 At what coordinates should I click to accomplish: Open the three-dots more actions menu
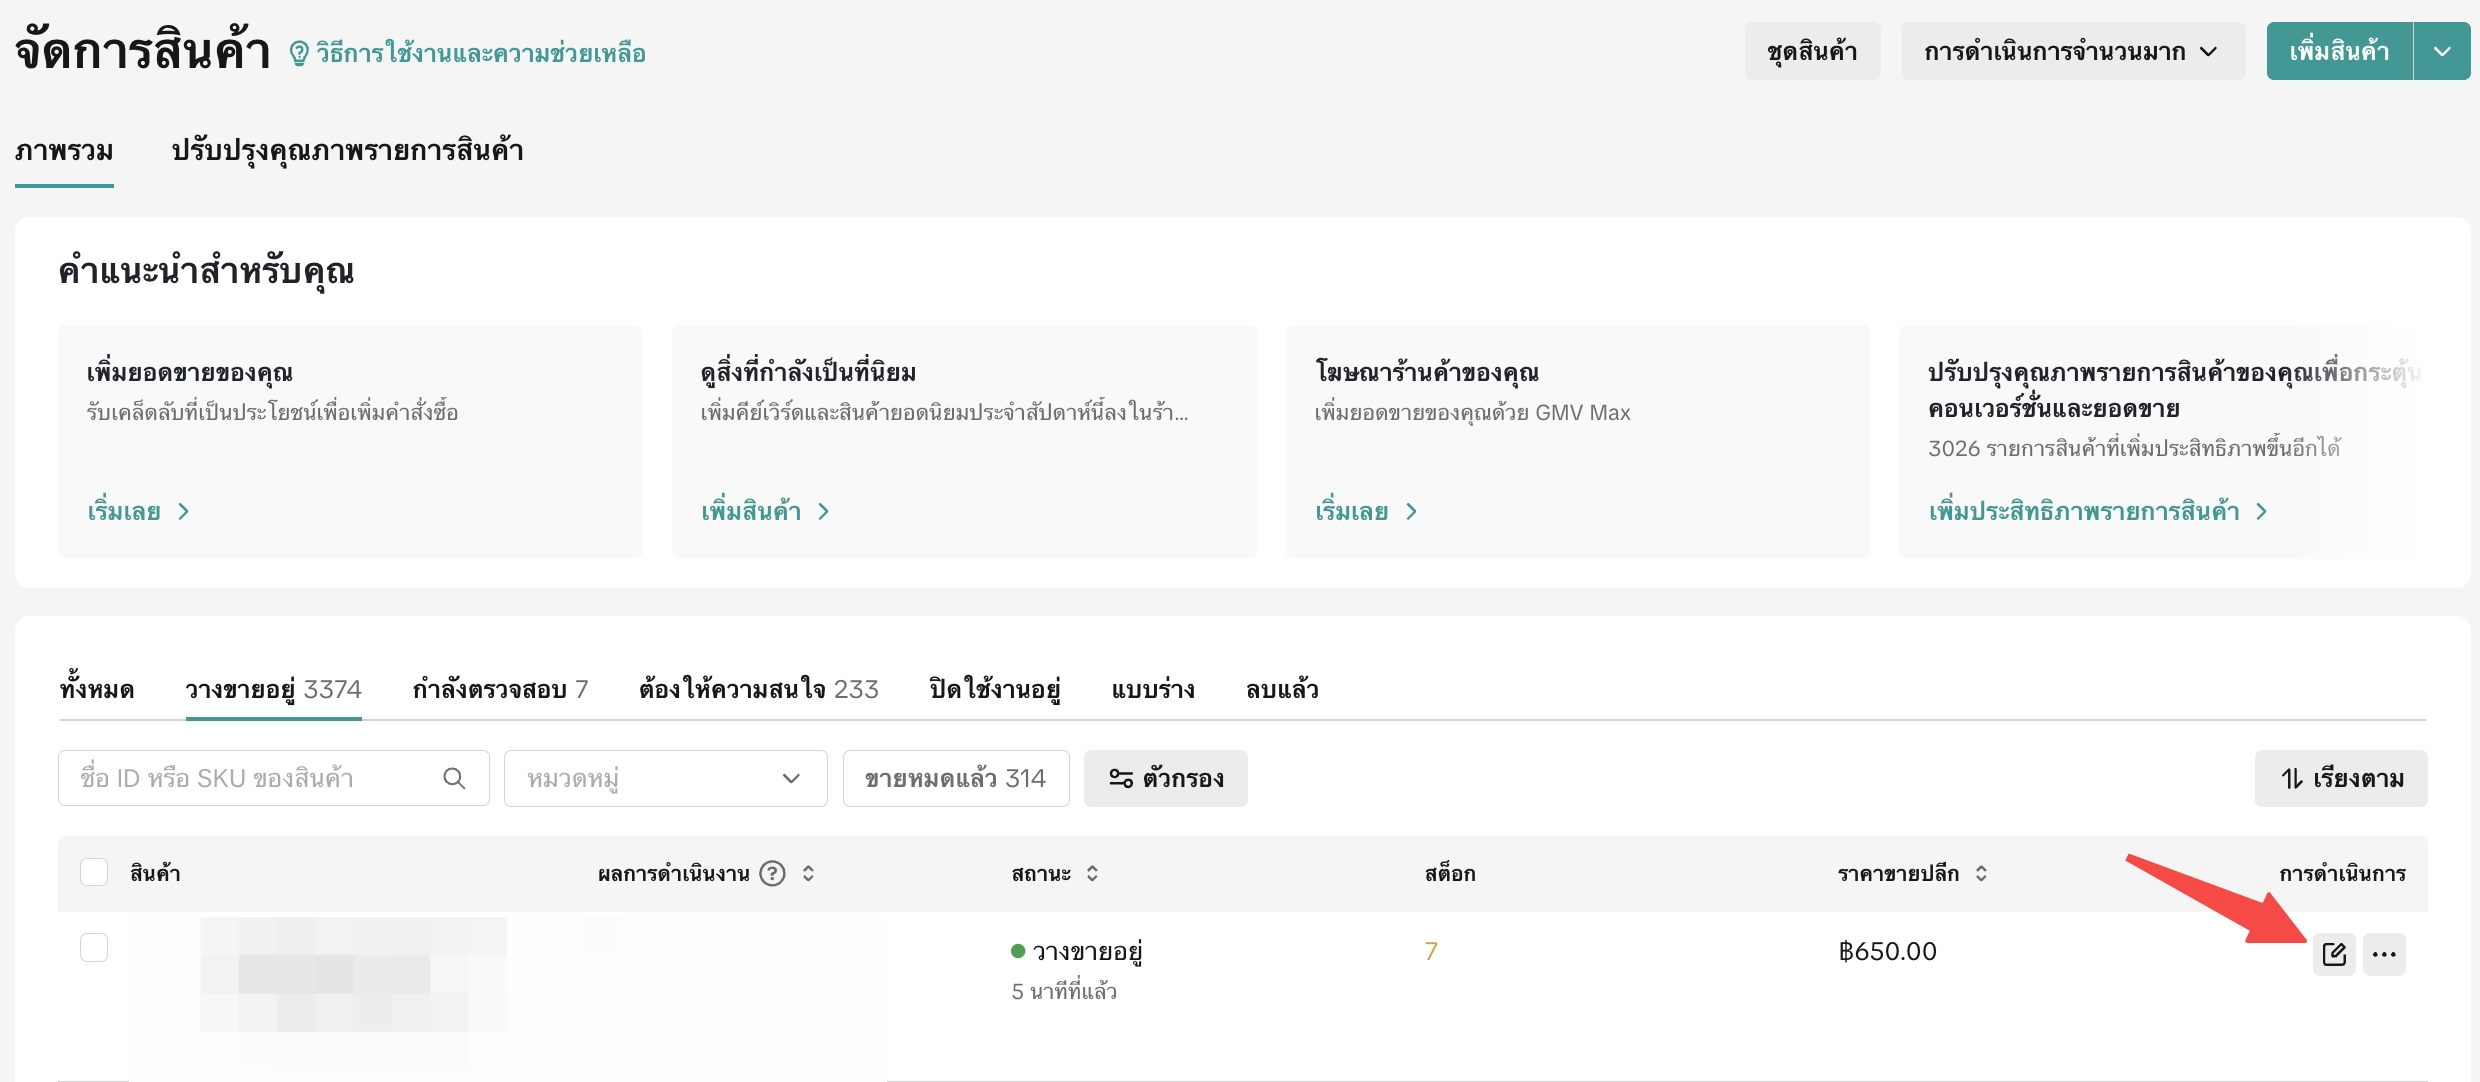2384,954
